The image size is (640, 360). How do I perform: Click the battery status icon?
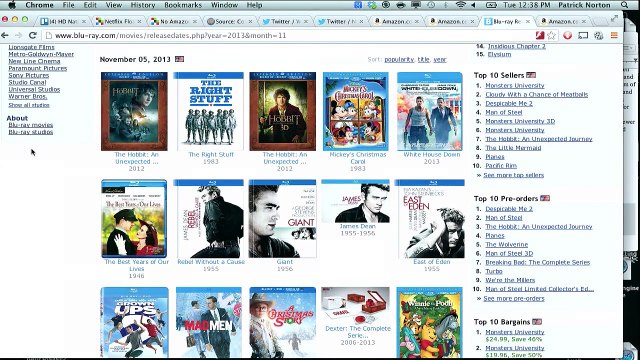(491, 5)
